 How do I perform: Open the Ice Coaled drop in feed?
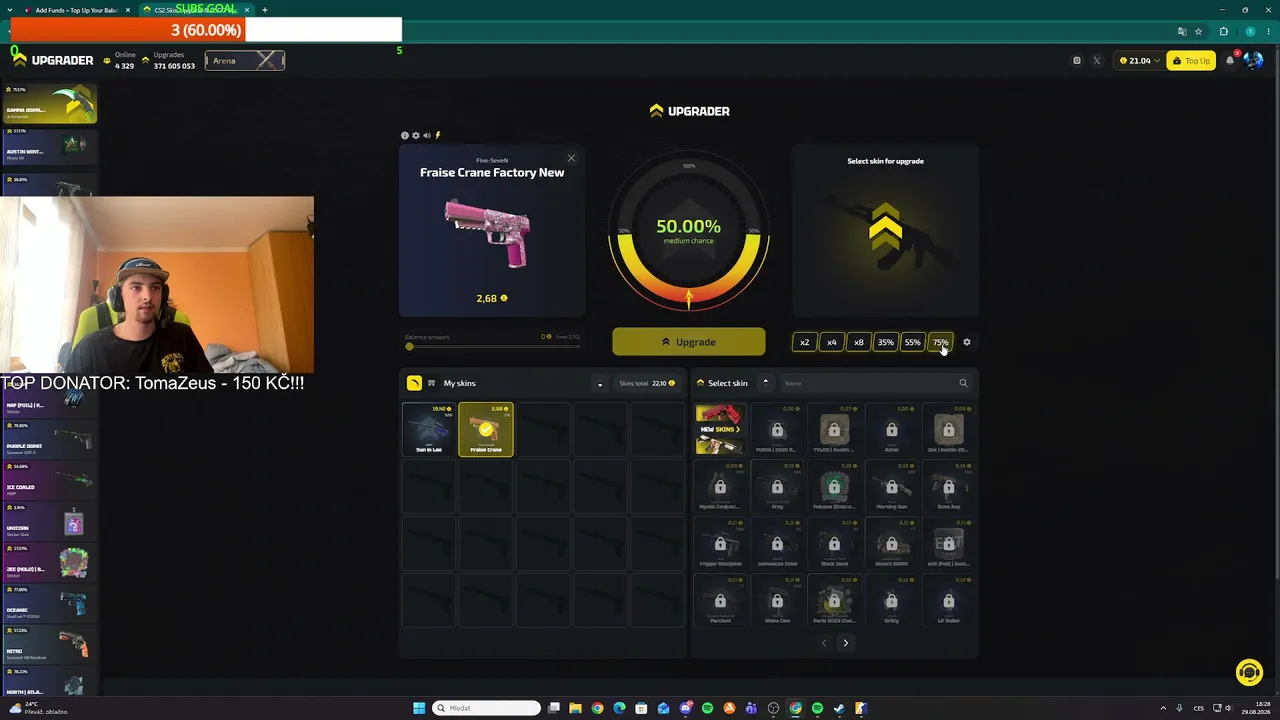coord(49,482)
